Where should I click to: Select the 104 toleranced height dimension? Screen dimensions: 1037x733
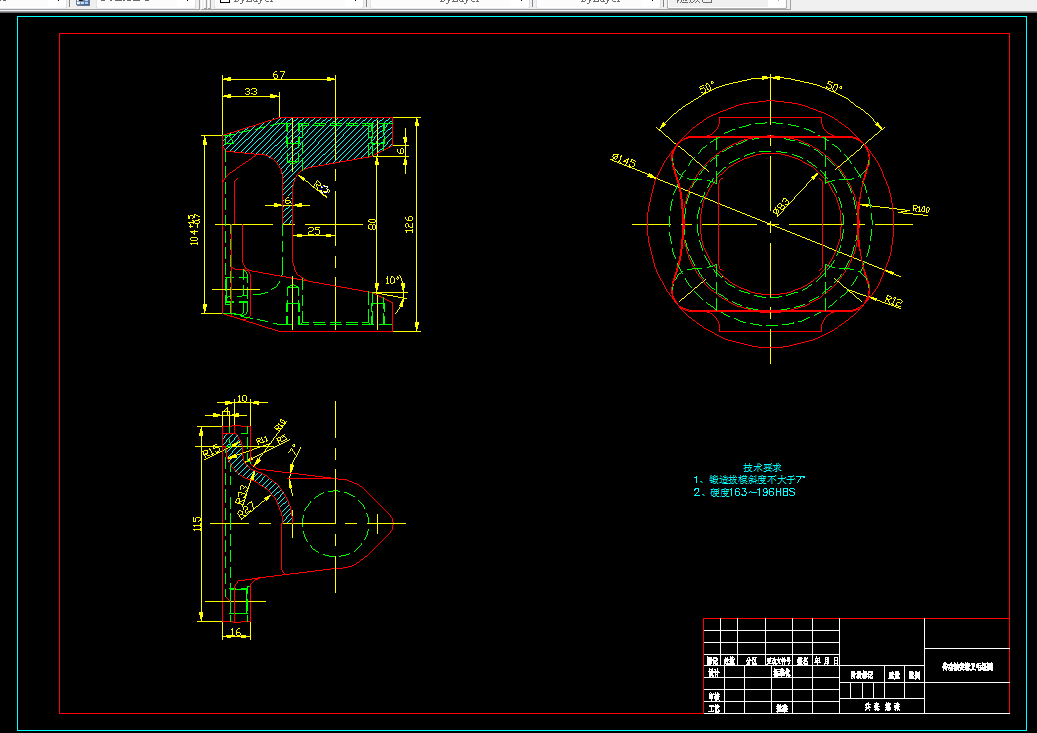tap(194, 230)
